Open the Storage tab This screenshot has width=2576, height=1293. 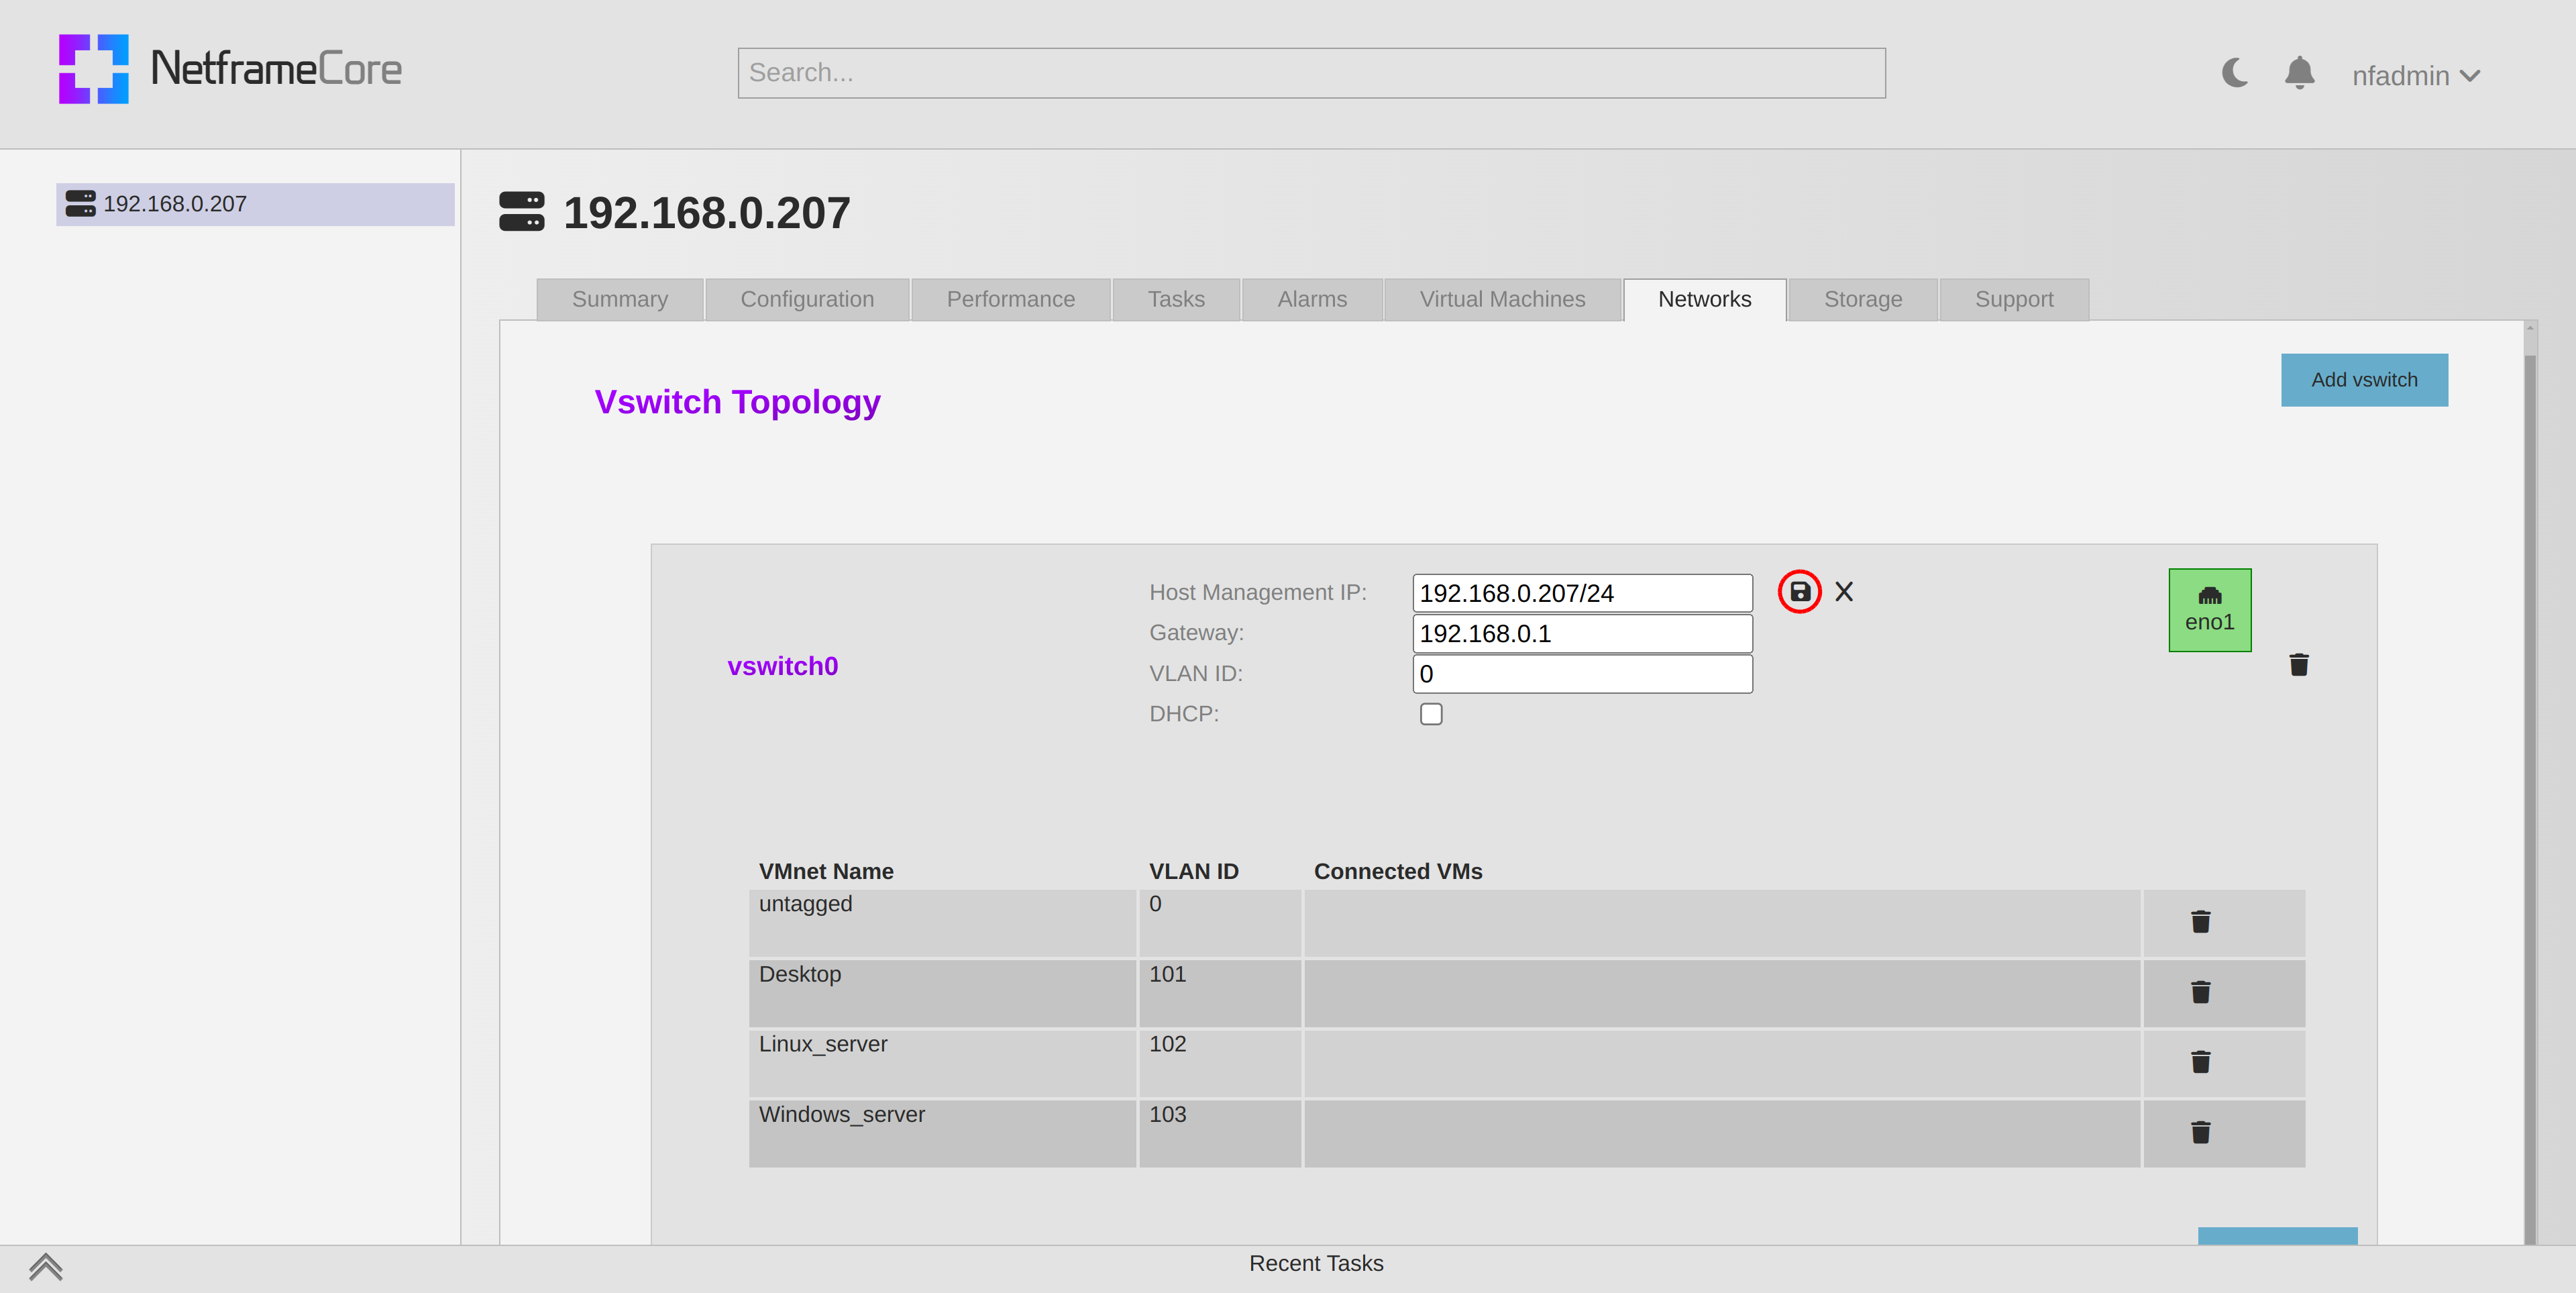click(1863, 299)
